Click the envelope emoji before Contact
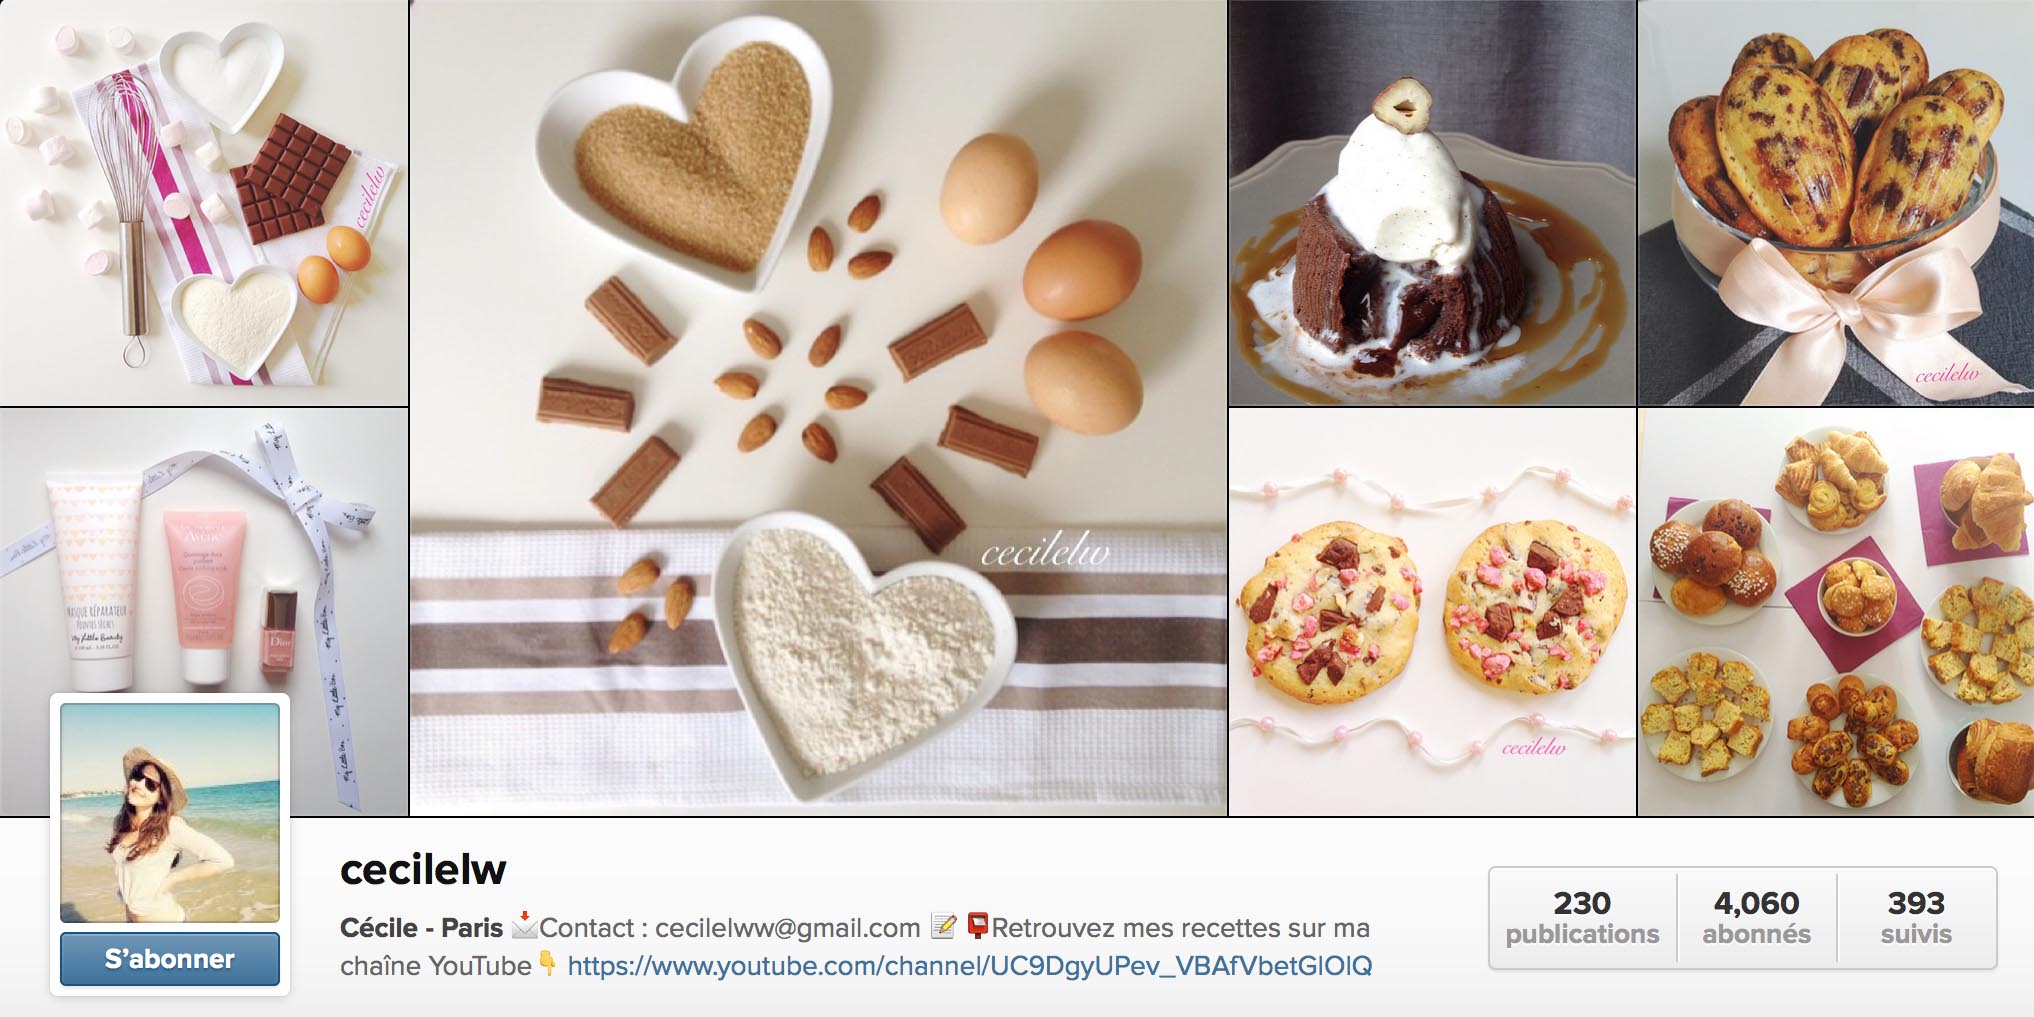The width and height of the screenshot is (2034, 1017). (524, 925)
